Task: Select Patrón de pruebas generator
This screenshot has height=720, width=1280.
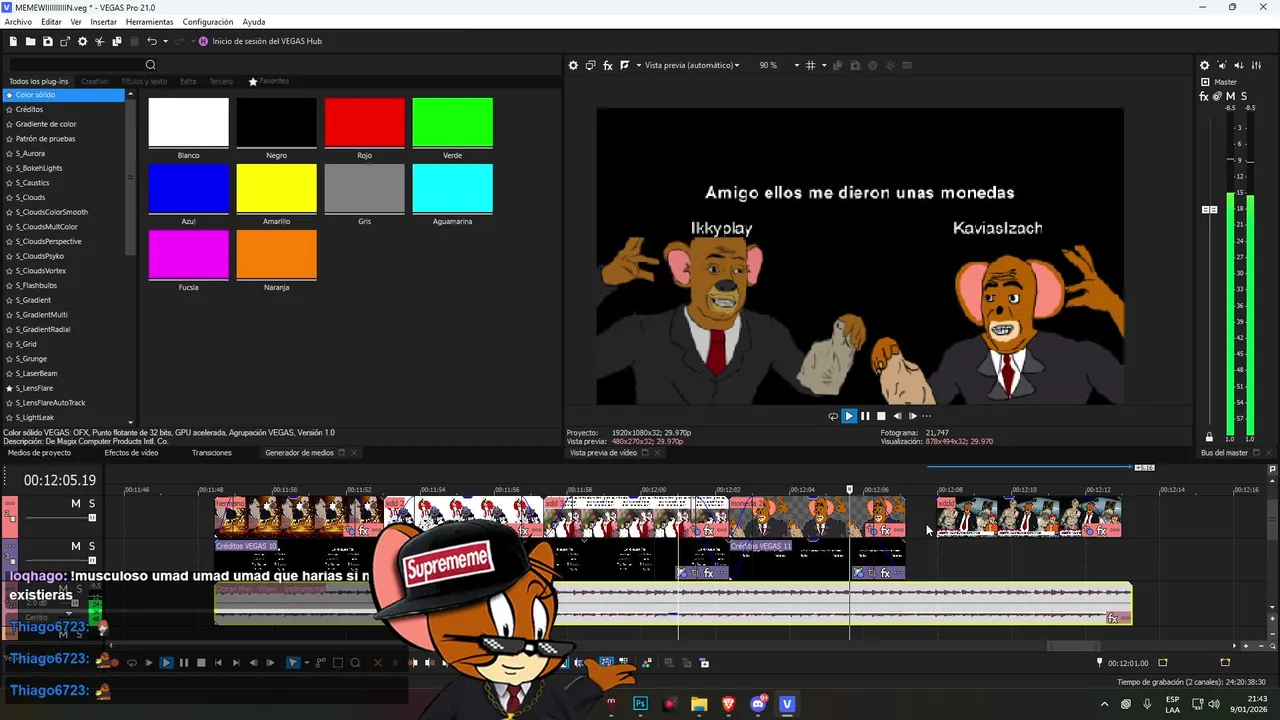Action: [45, 139]
